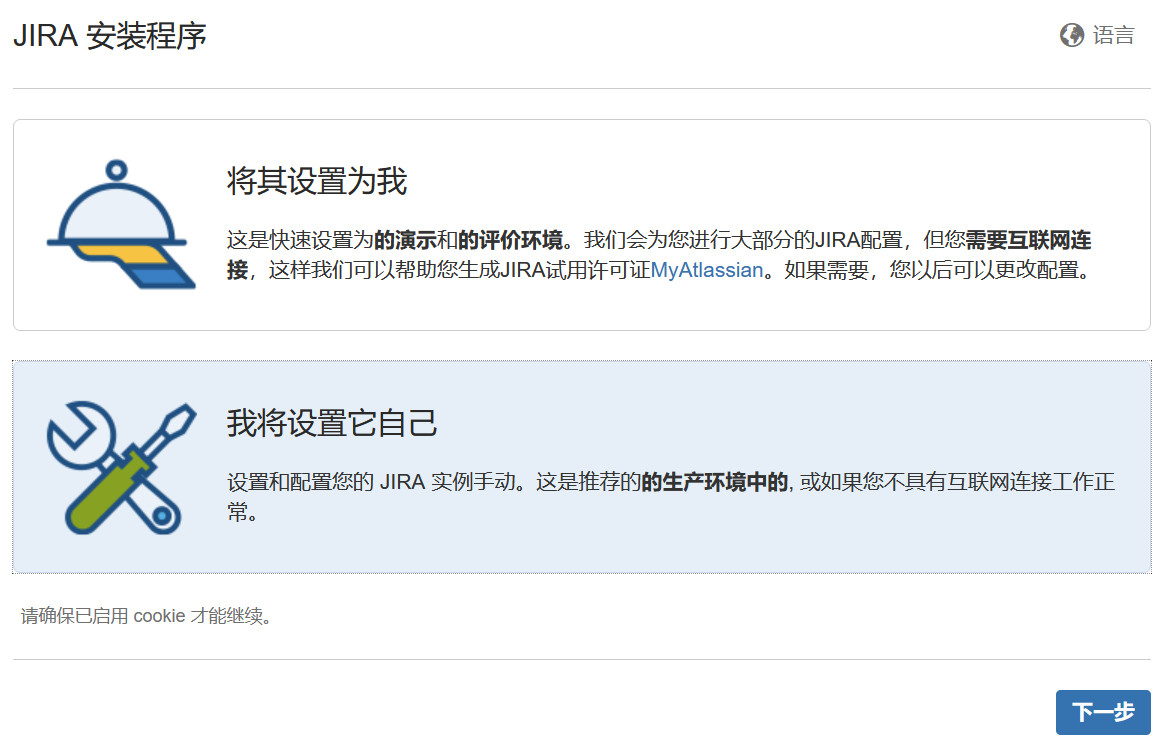Open the 语言 language selector

(1097, 35)
